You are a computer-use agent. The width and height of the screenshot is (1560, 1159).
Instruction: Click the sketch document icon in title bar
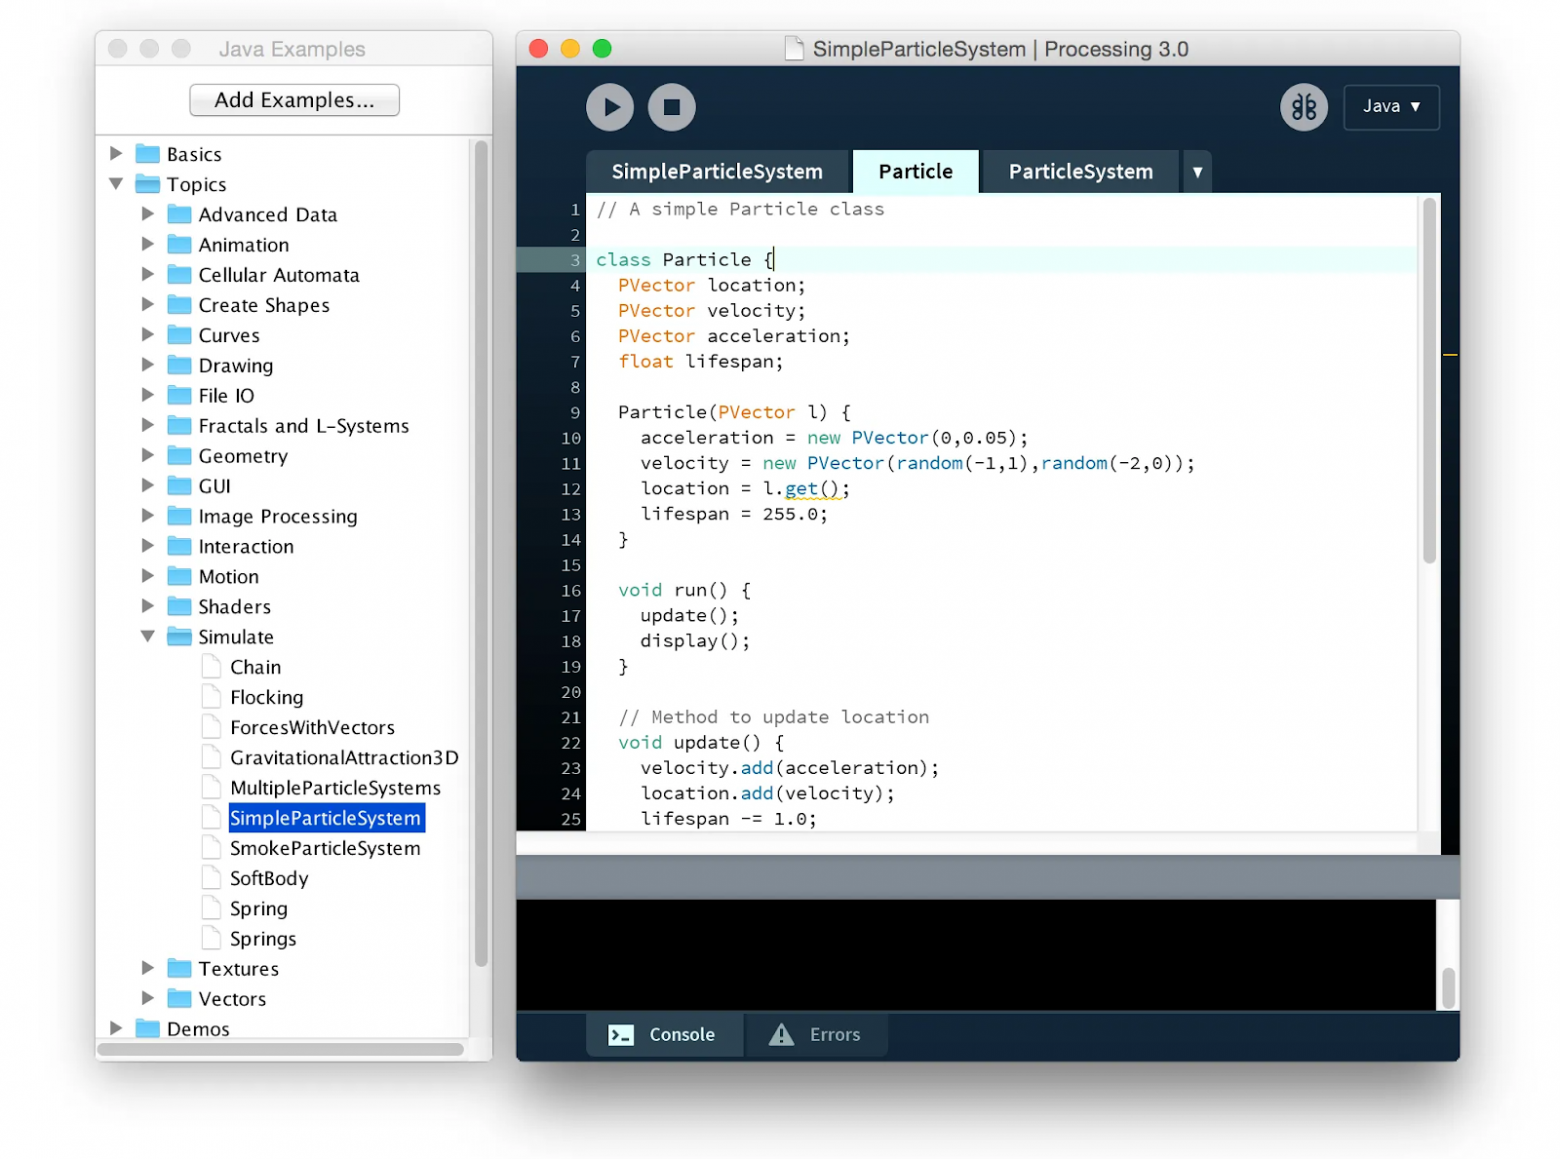(x=793, y=48)
